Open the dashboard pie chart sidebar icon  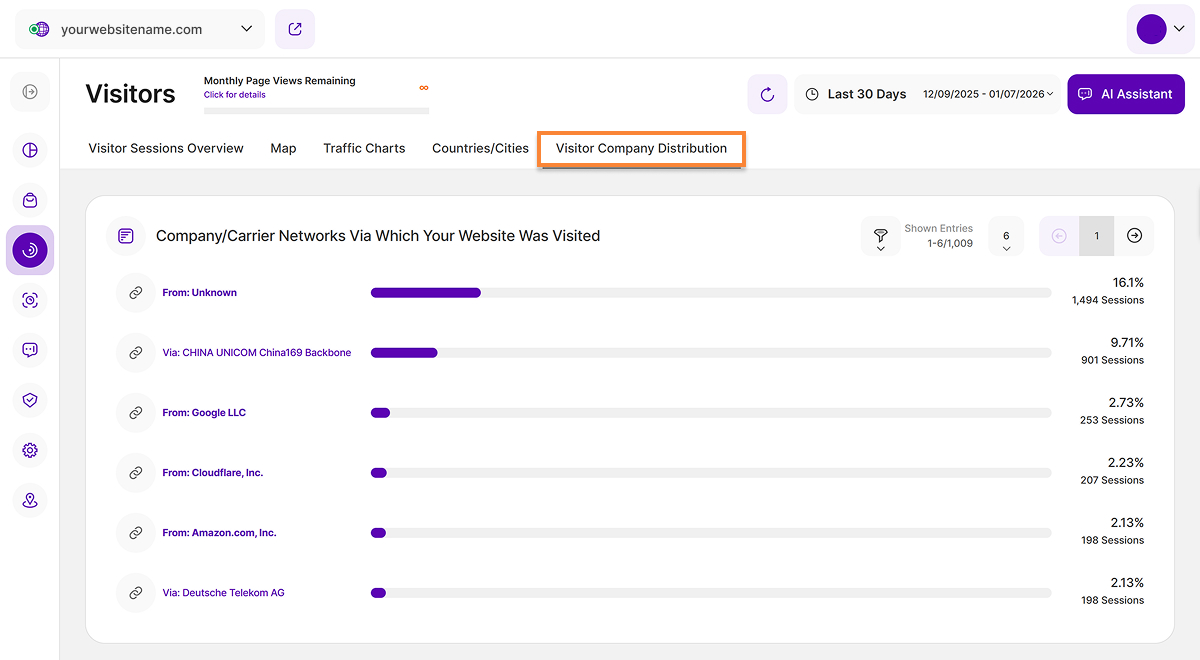pos(30,150)
